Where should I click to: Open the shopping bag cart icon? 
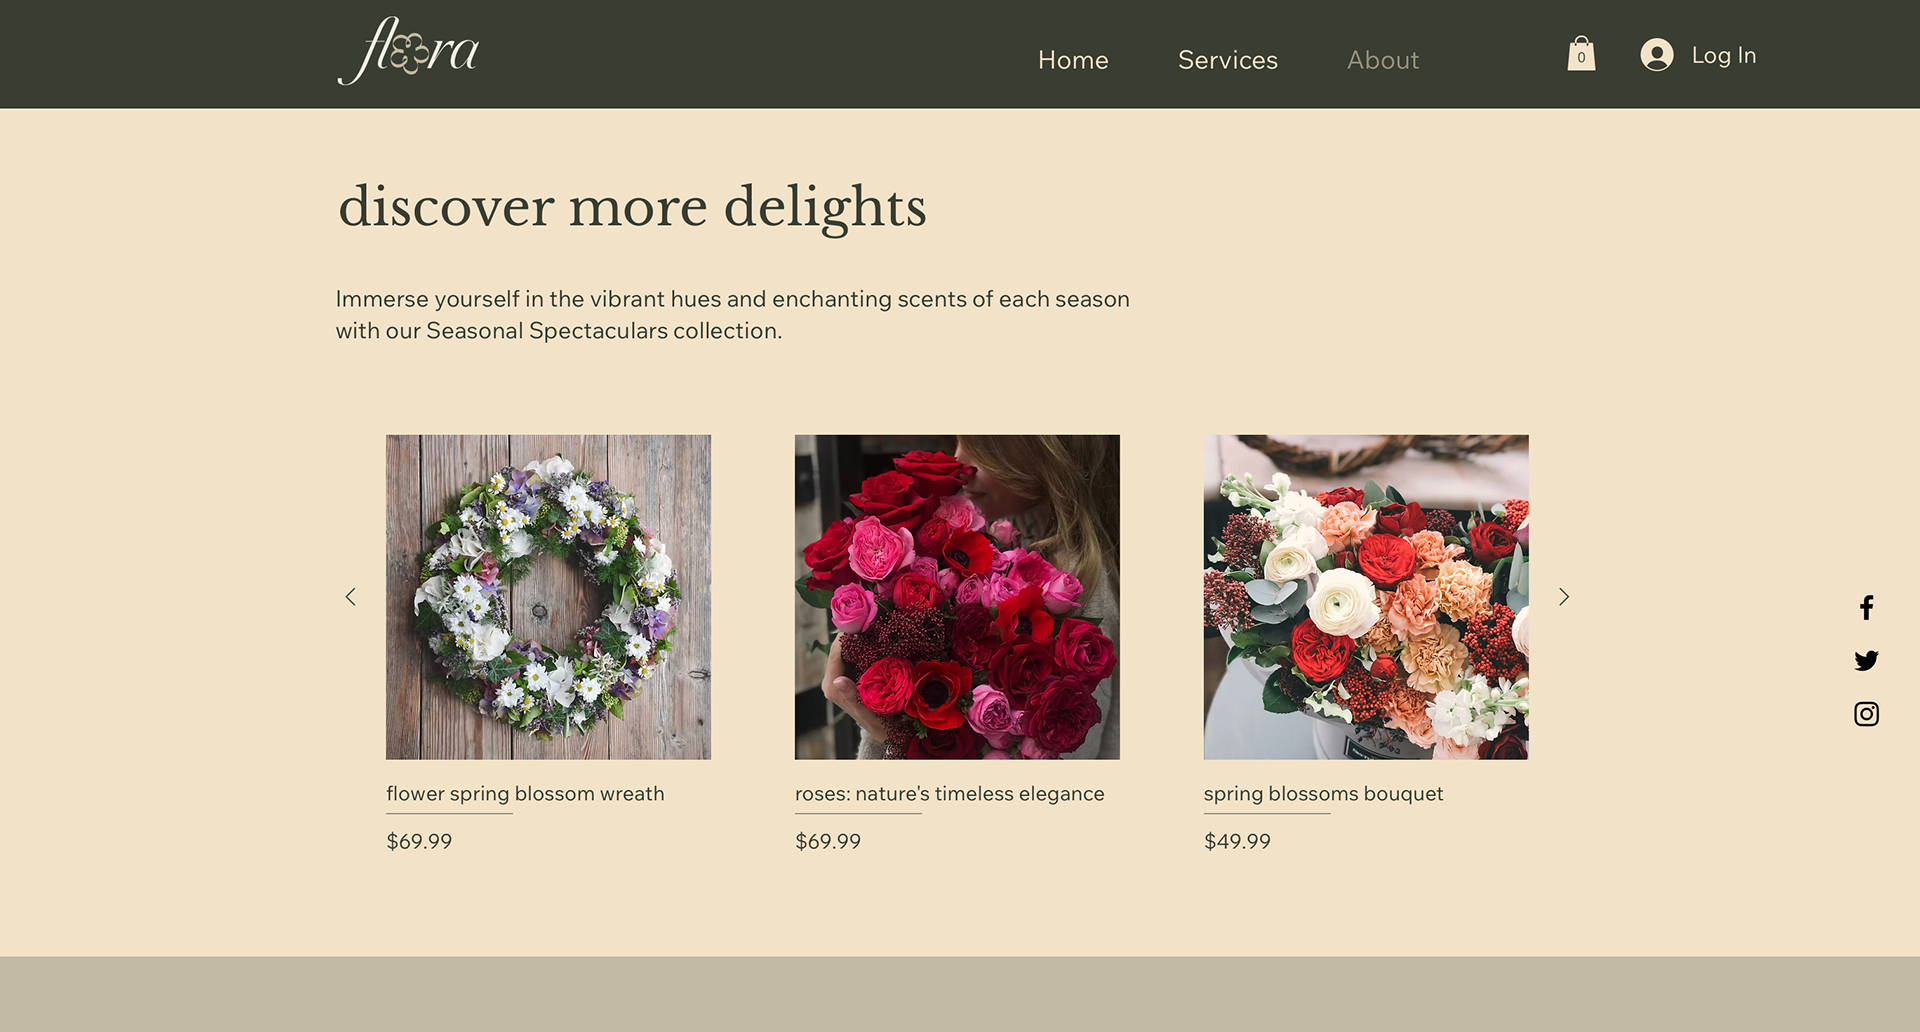click(x=1581, y=54)
